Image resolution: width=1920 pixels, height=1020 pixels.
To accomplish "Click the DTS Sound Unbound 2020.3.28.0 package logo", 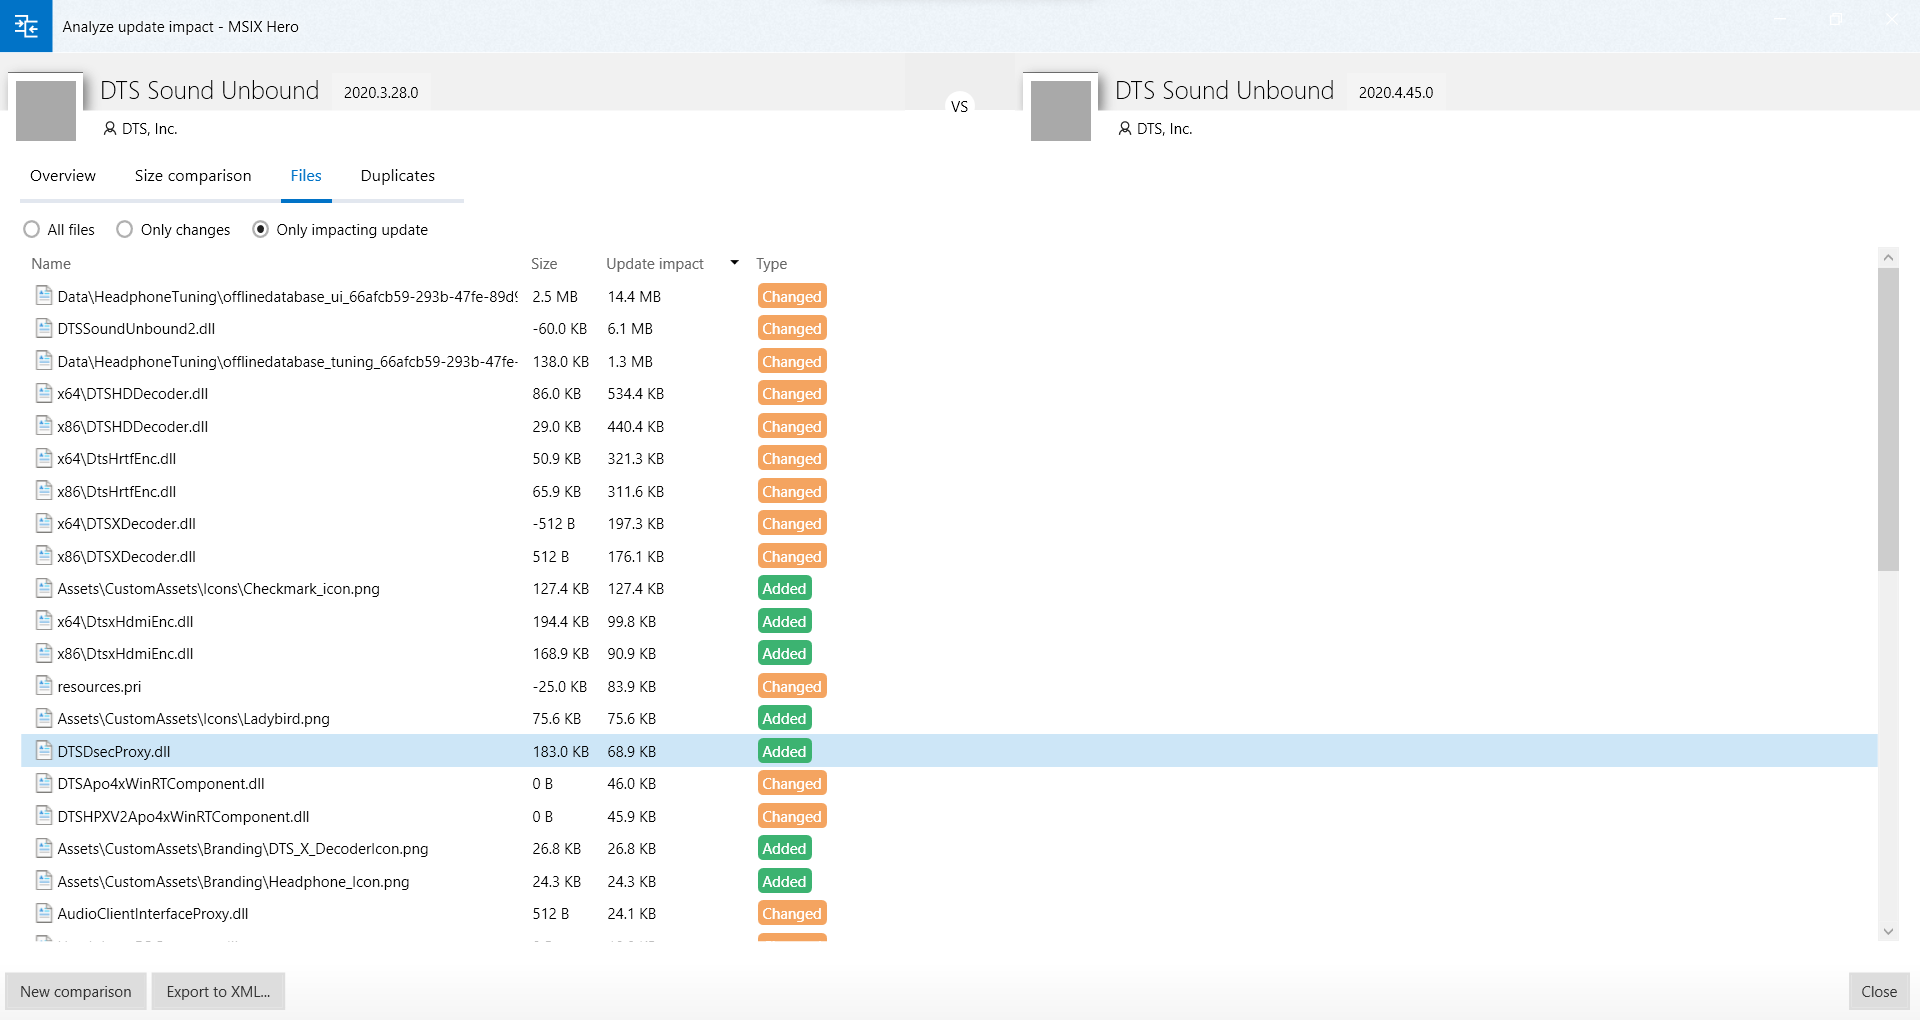I will (x=46, y=110).
